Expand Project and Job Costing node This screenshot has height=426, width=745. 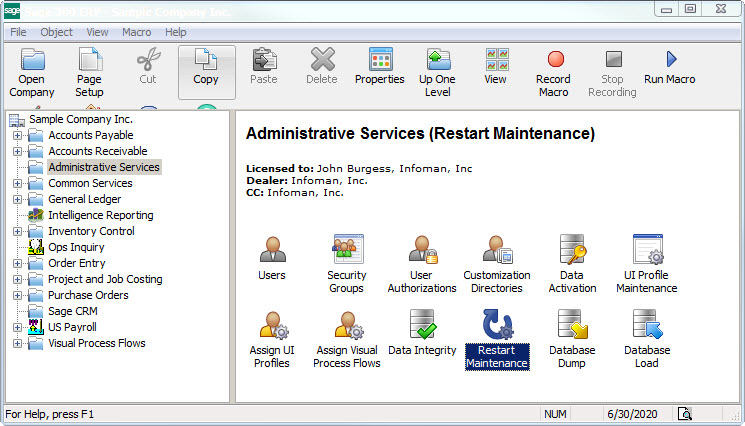coord(18,279)
